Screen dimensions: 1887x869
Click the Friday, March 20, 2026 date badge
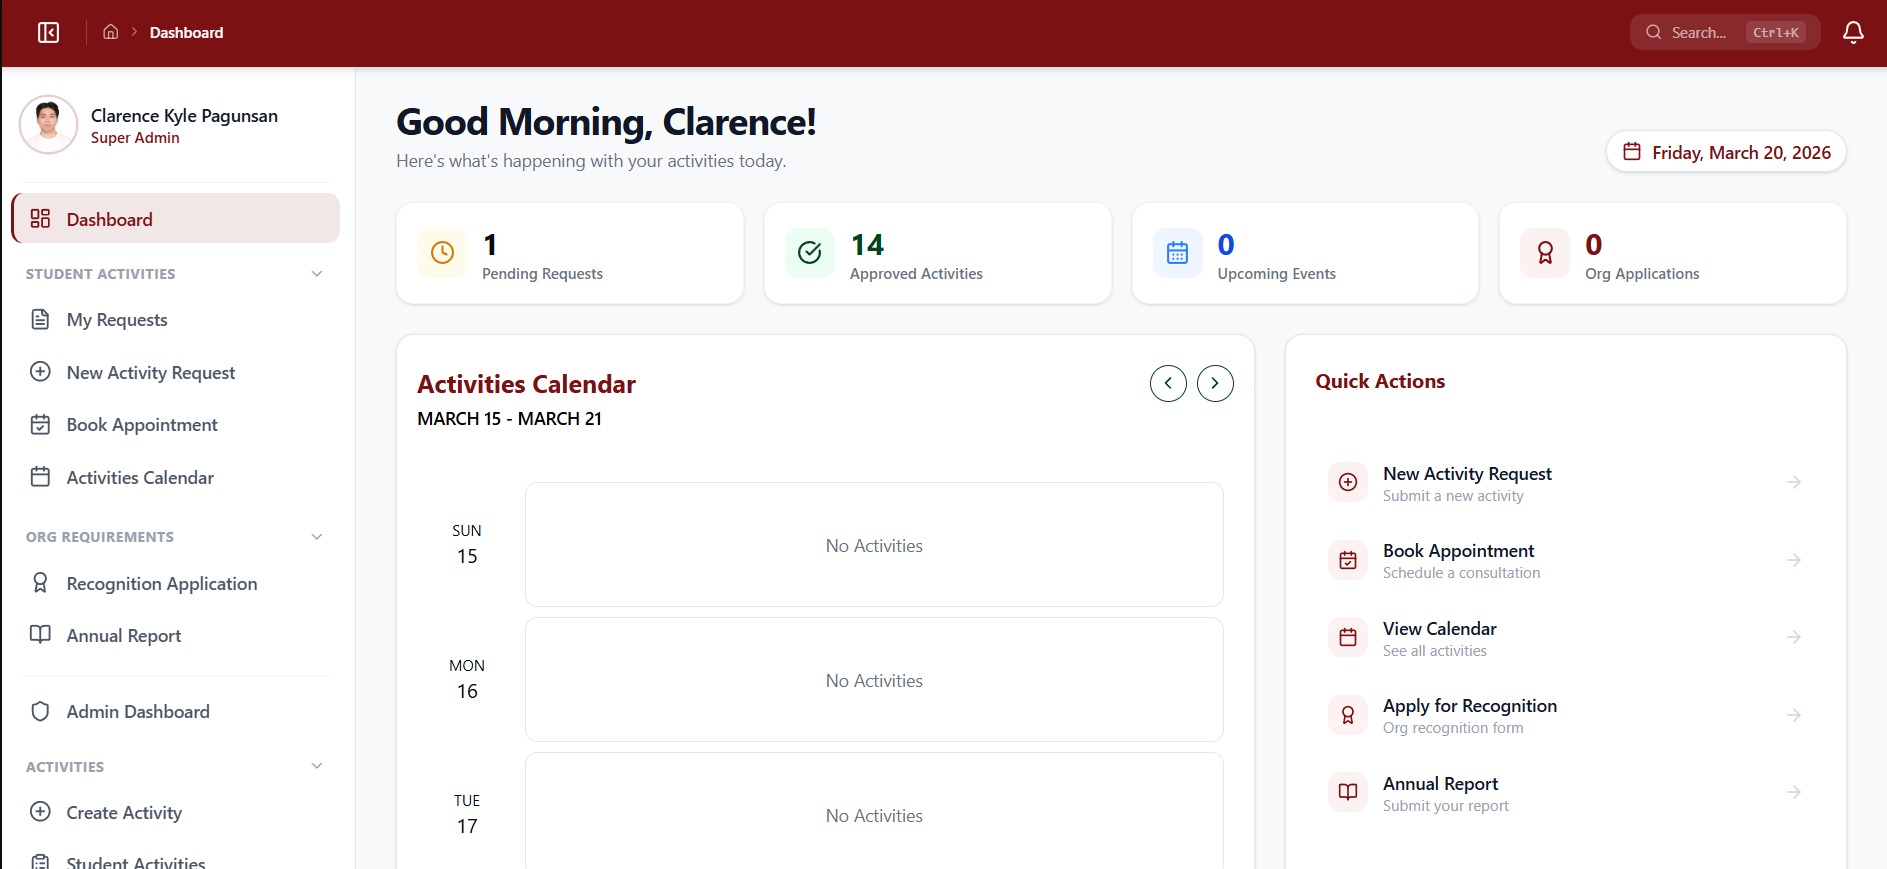tap(1726, 152)
